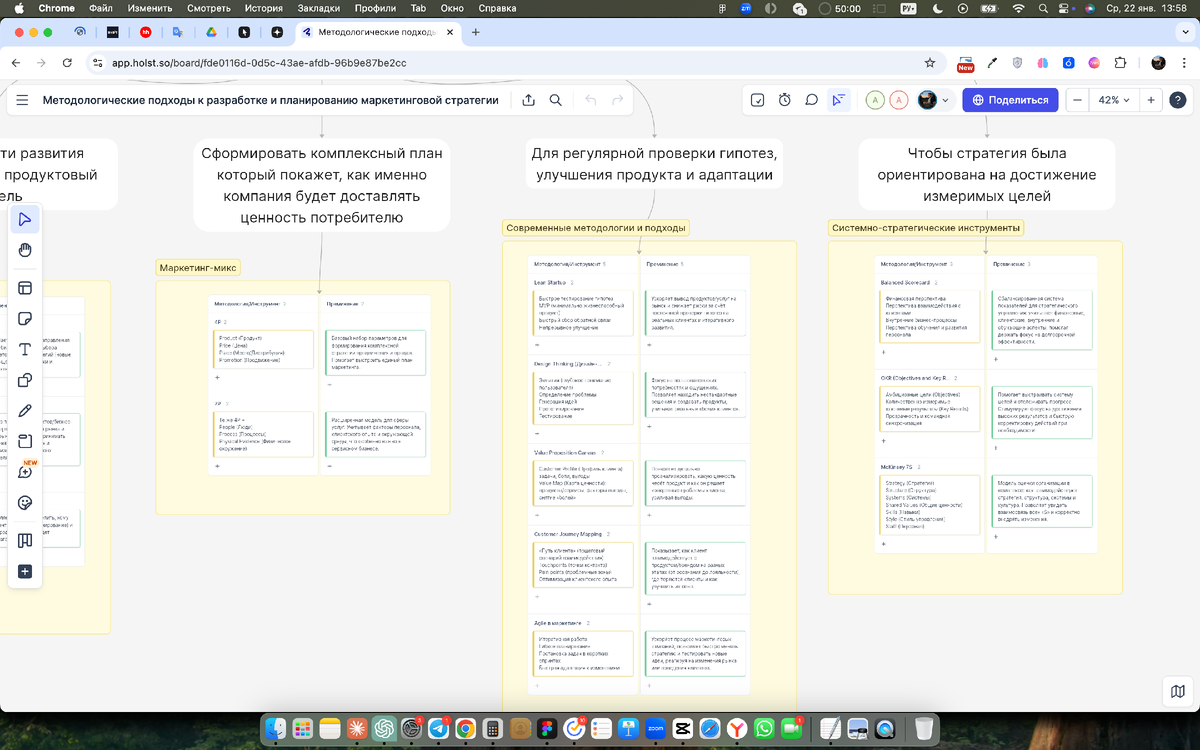Open the help question-mark button
The width and height of the screenshot is (1200, 750).
coord(1178,100)
